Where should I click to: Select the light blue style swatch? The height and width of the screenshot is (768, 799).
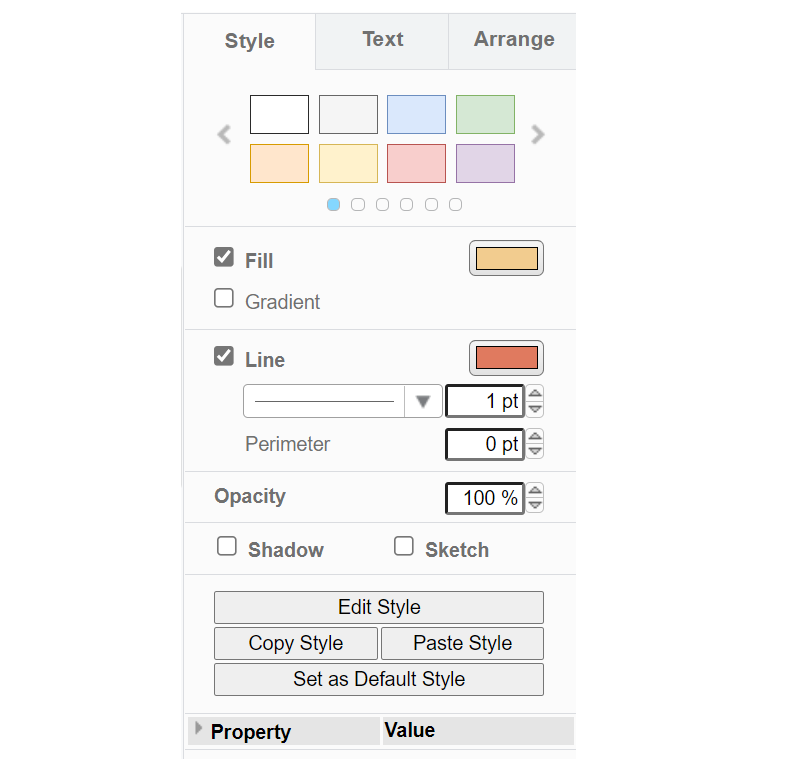point(416,115)
